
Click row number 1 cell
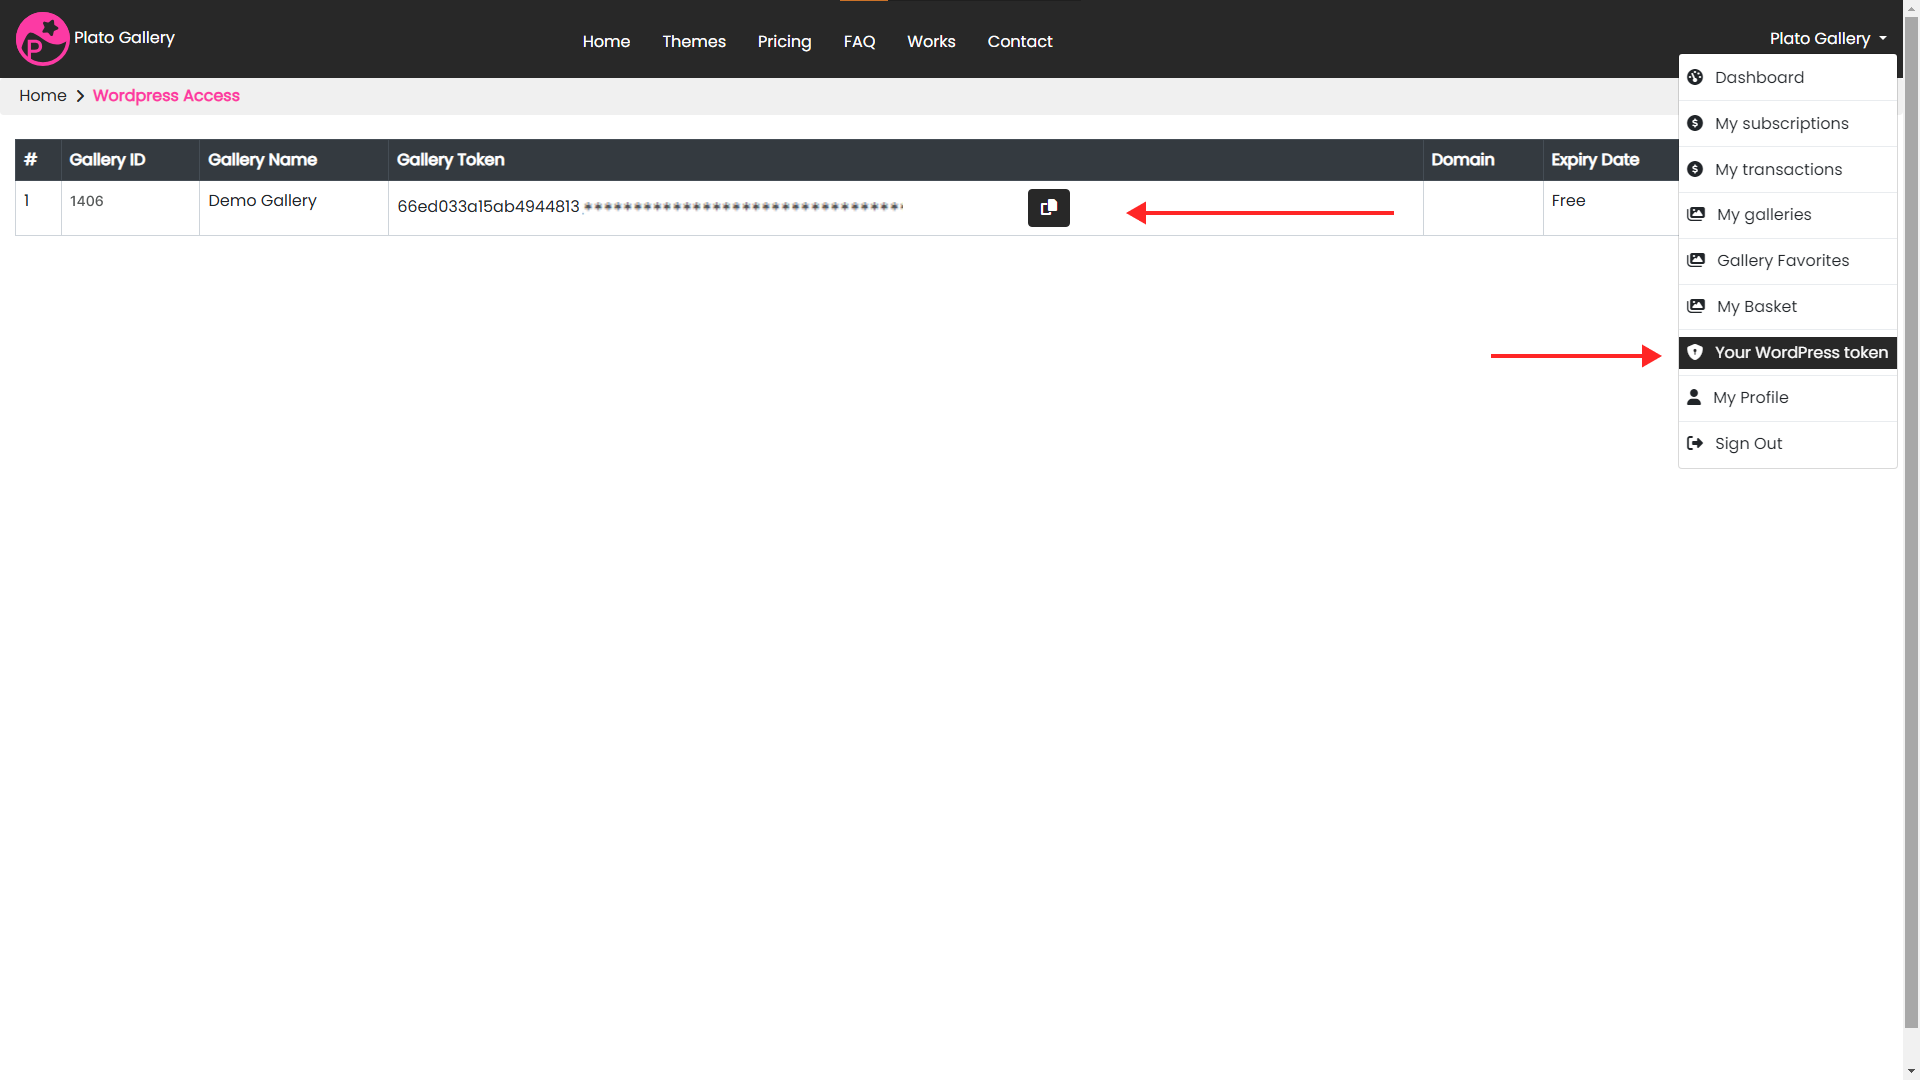38,208
